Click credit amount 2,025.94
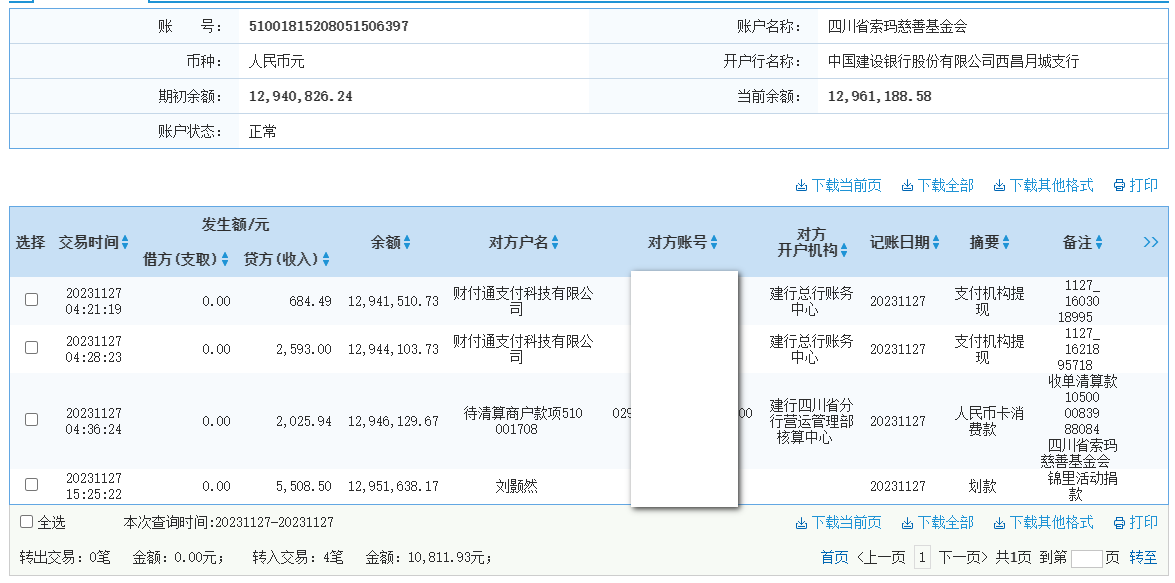This screenshot has height=583, width=1175. pos(303,421)
